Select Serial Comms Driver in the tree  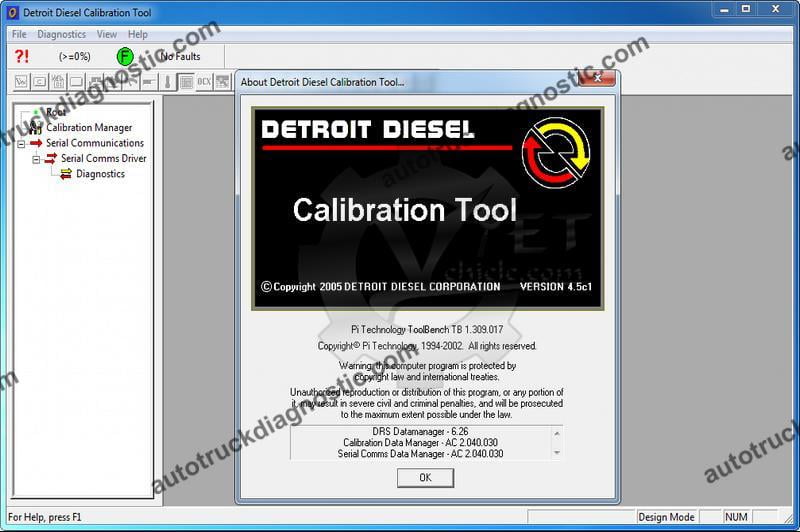tap(104, 159)
